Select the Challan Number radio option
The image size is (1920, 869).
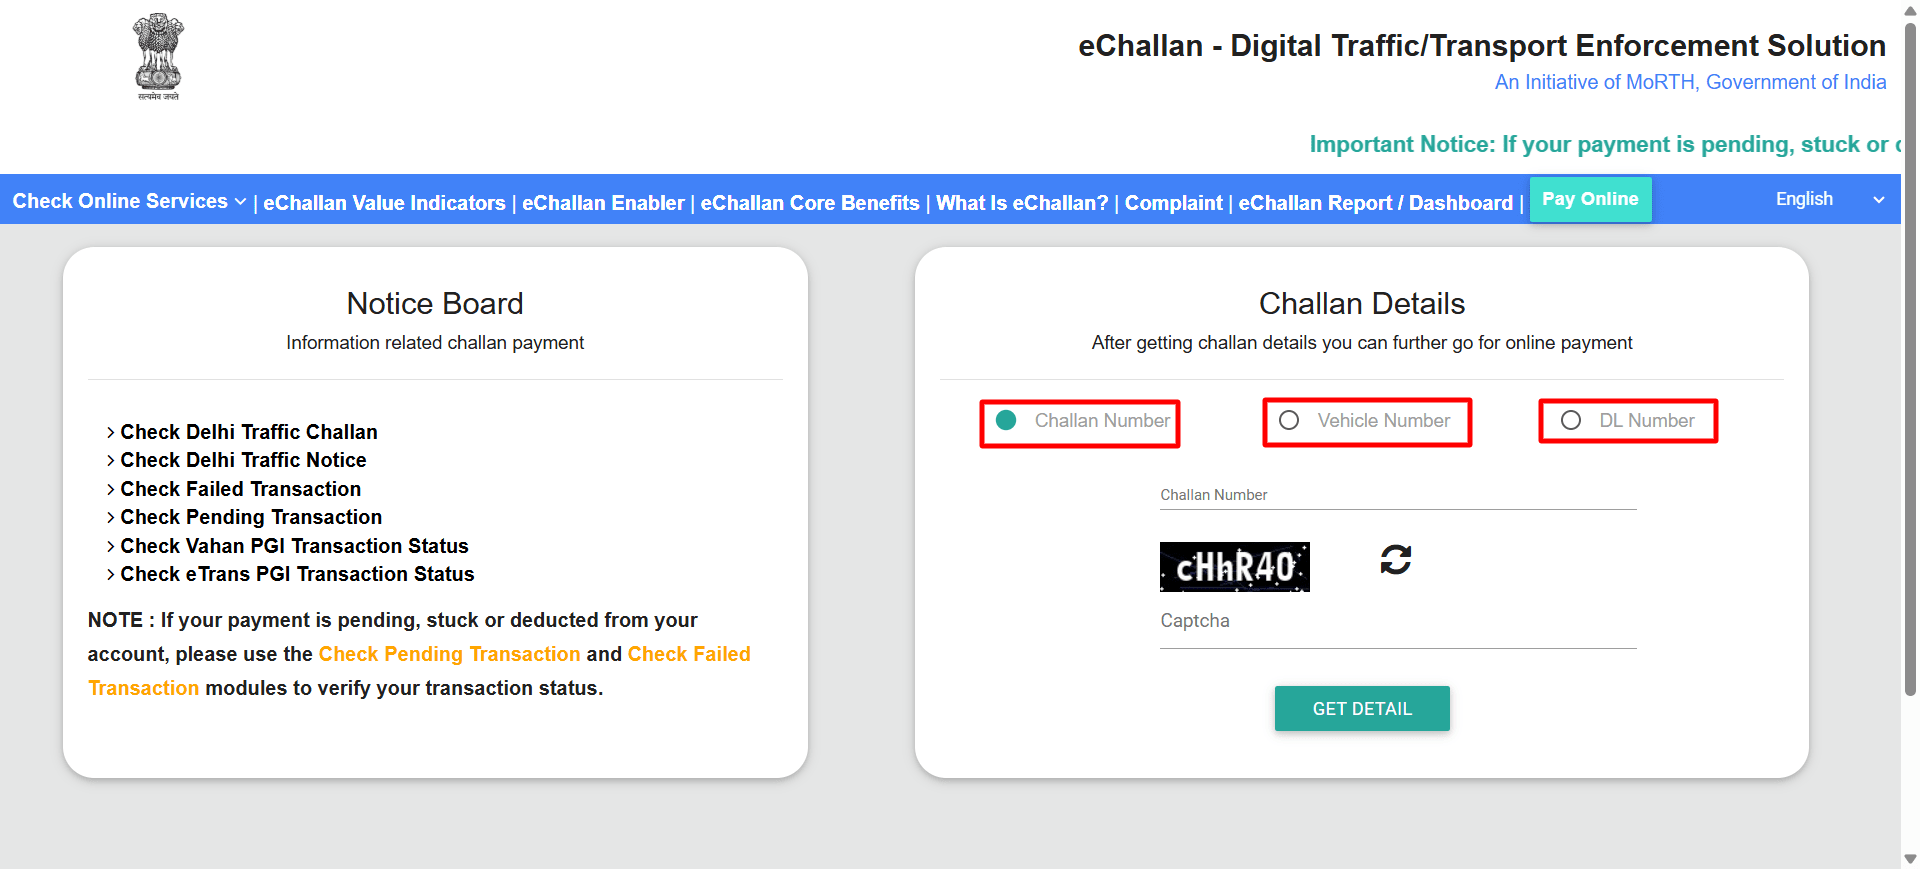click(1007, 421)
